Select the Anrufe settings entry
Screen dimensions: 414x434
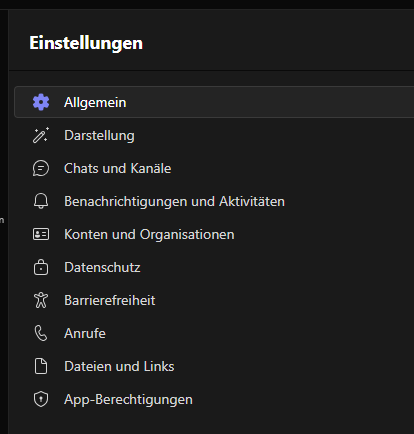(214, 333)
